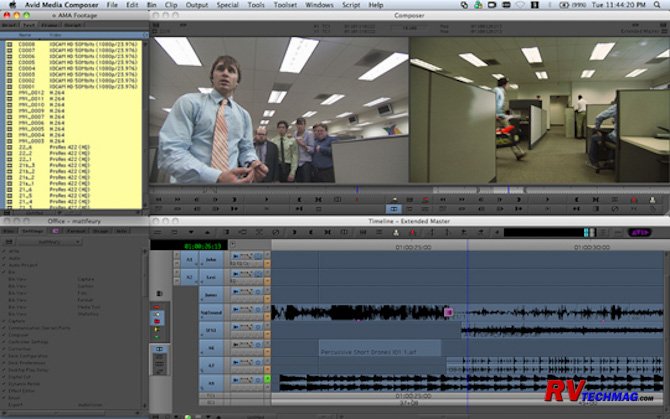Click the record monitor position bar
Screen dimensions: 670x419
[540, 189]
